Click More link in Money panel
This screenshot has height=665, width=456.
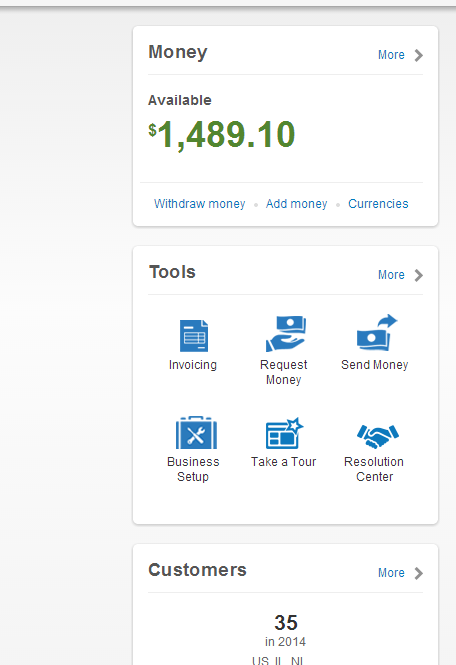(391, 55)
